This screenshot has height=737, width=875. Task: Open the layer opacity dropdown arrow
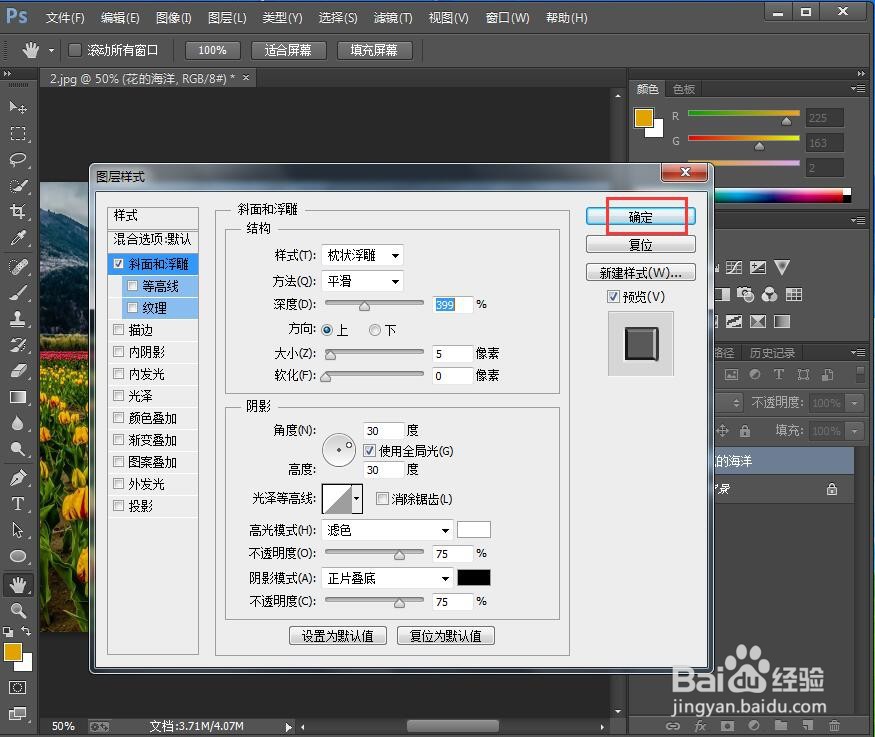[x=854, y=402]
